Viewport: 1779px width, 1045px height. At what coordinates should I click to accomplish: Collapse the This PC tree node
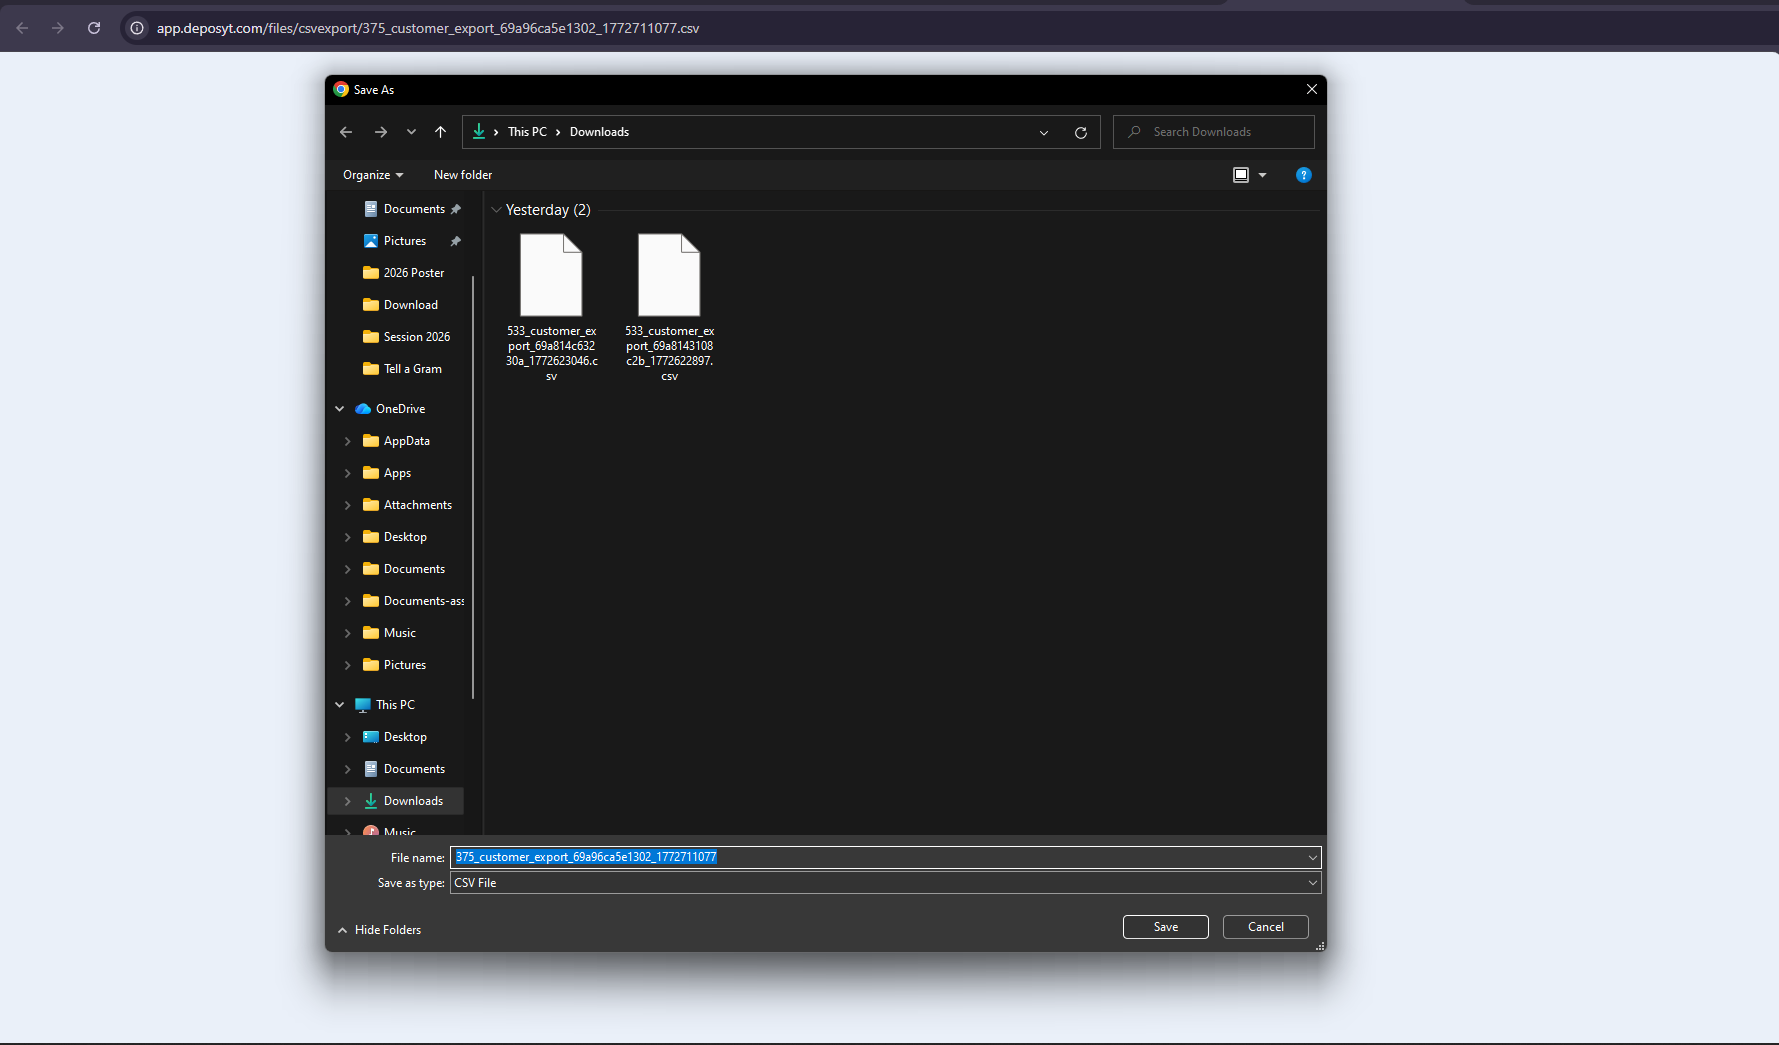pyautogui.click(x=340, y=705)
